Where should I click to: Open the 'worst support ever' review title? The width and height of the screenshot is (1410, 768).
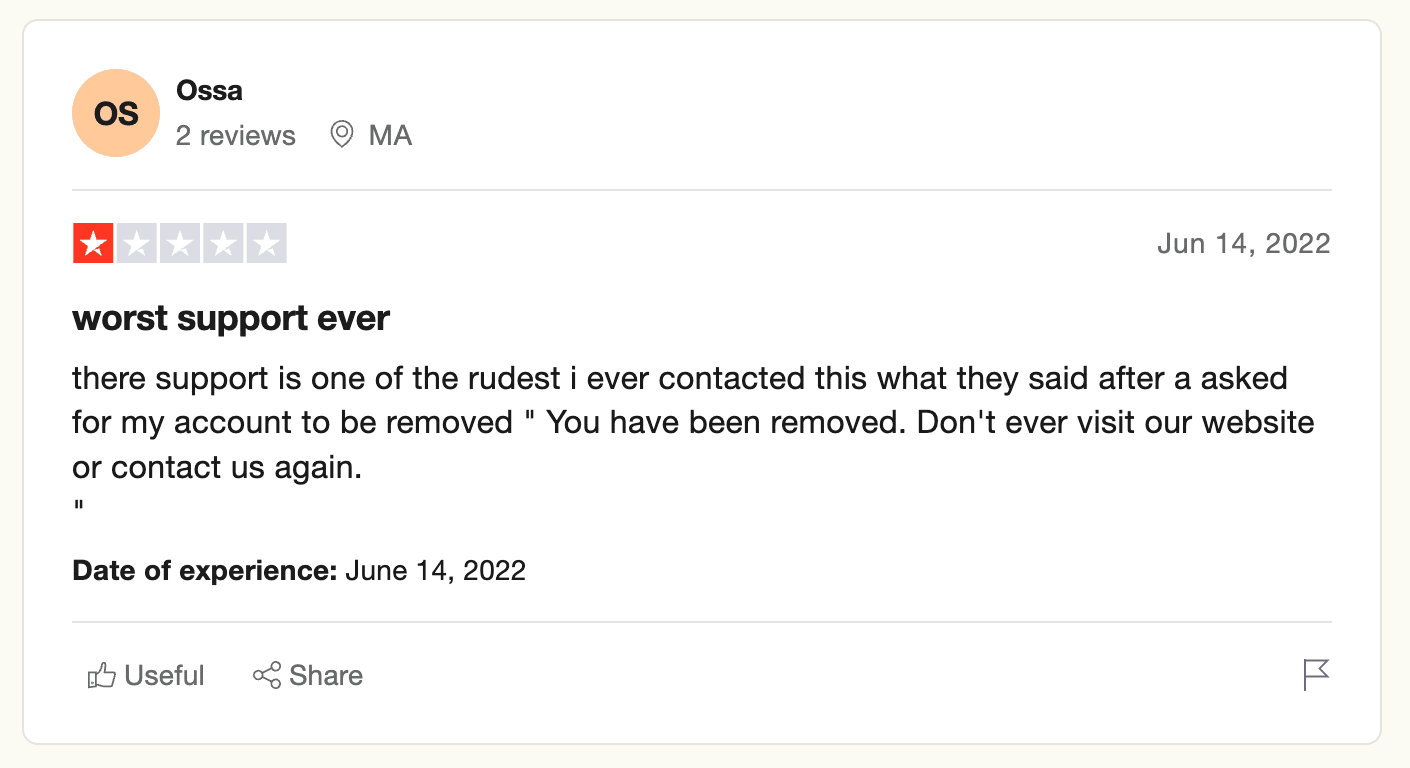(x=231, y=319)
